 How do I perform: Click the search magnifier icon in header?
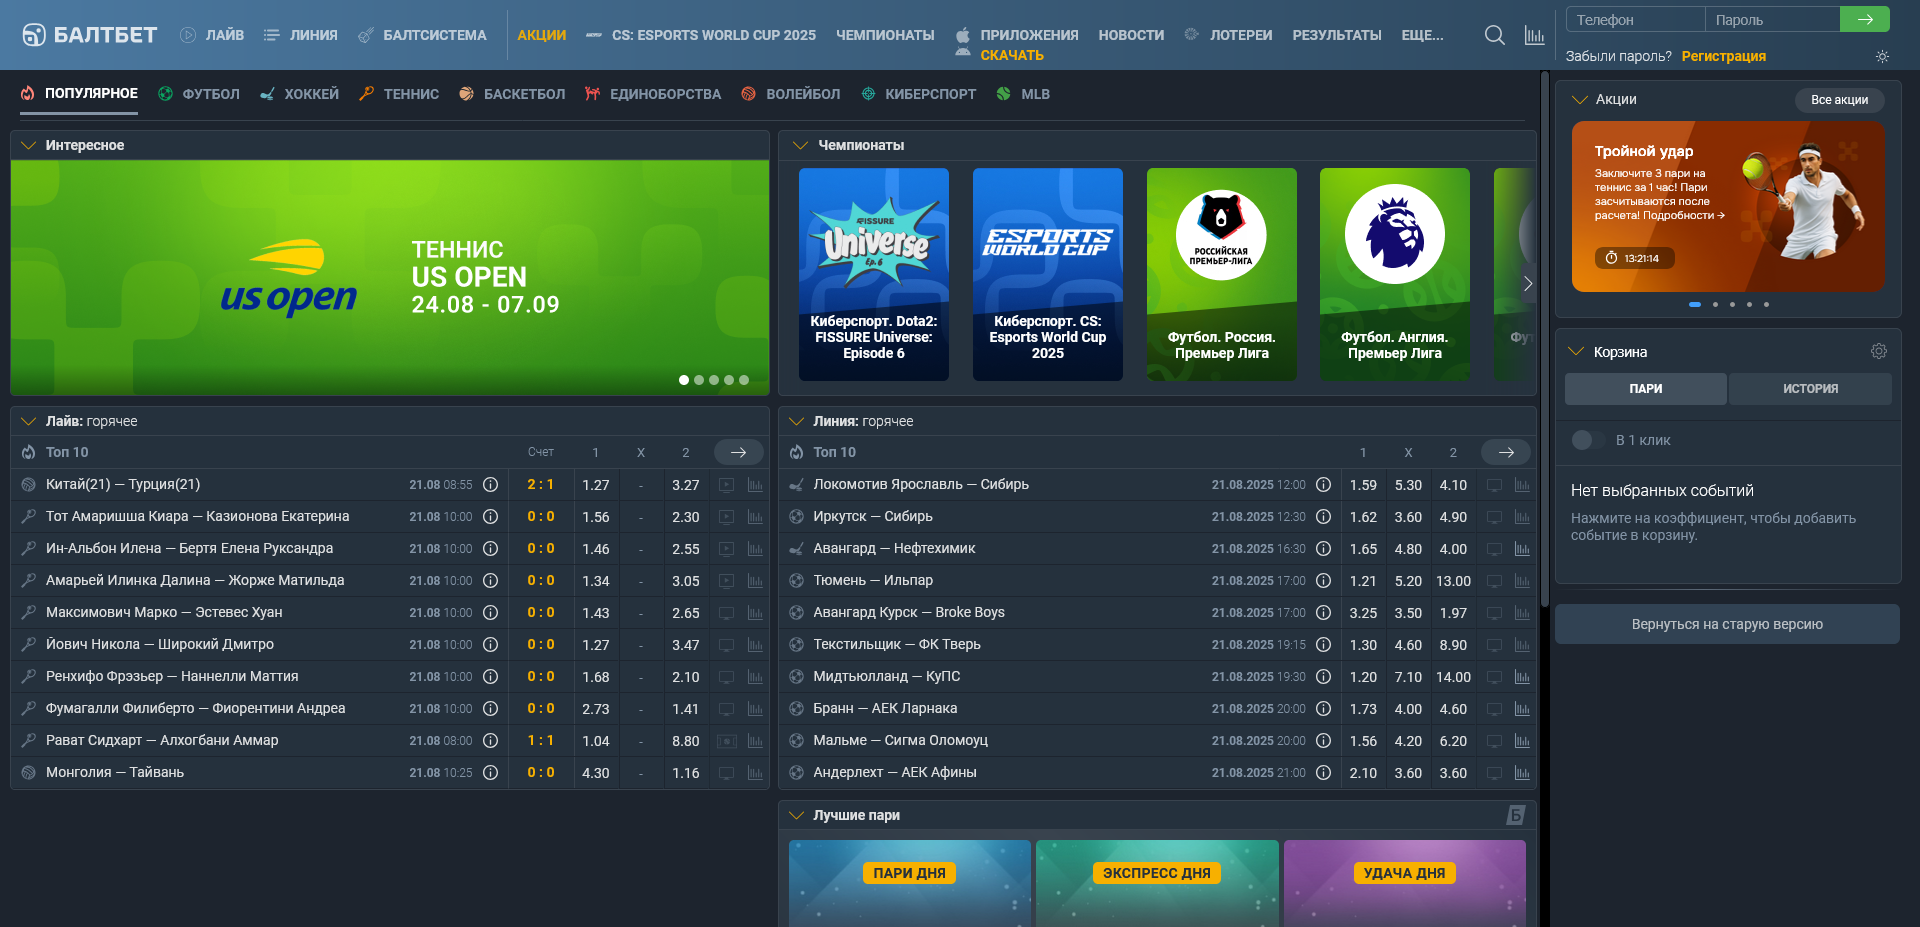tap(1494, 35)
